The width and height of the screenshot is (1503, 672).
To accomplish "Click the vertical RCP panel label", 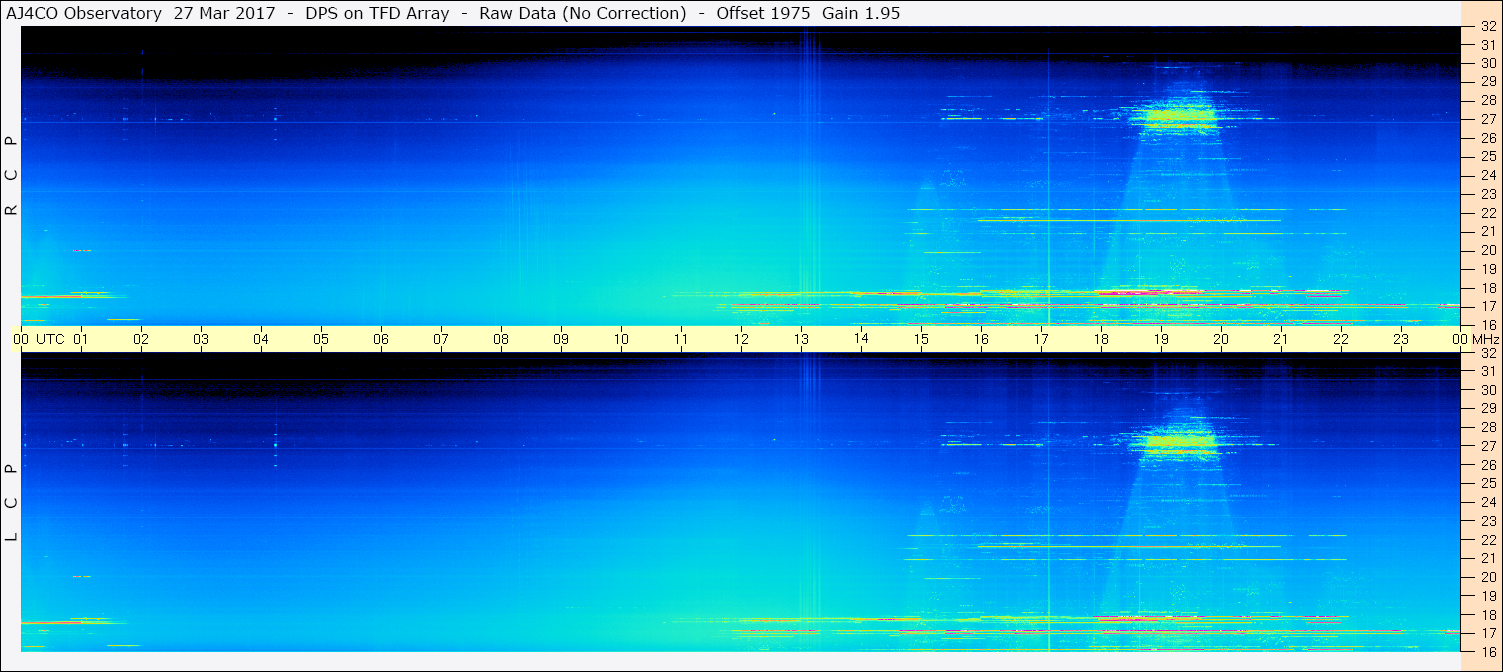I will pos(11,175).
